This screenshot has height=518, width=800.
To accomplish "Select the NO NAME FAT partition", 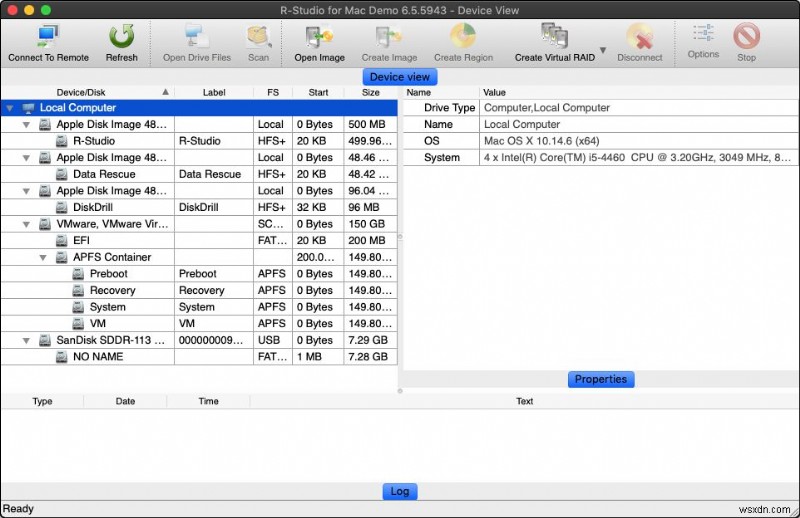I will tap(199, 357).
